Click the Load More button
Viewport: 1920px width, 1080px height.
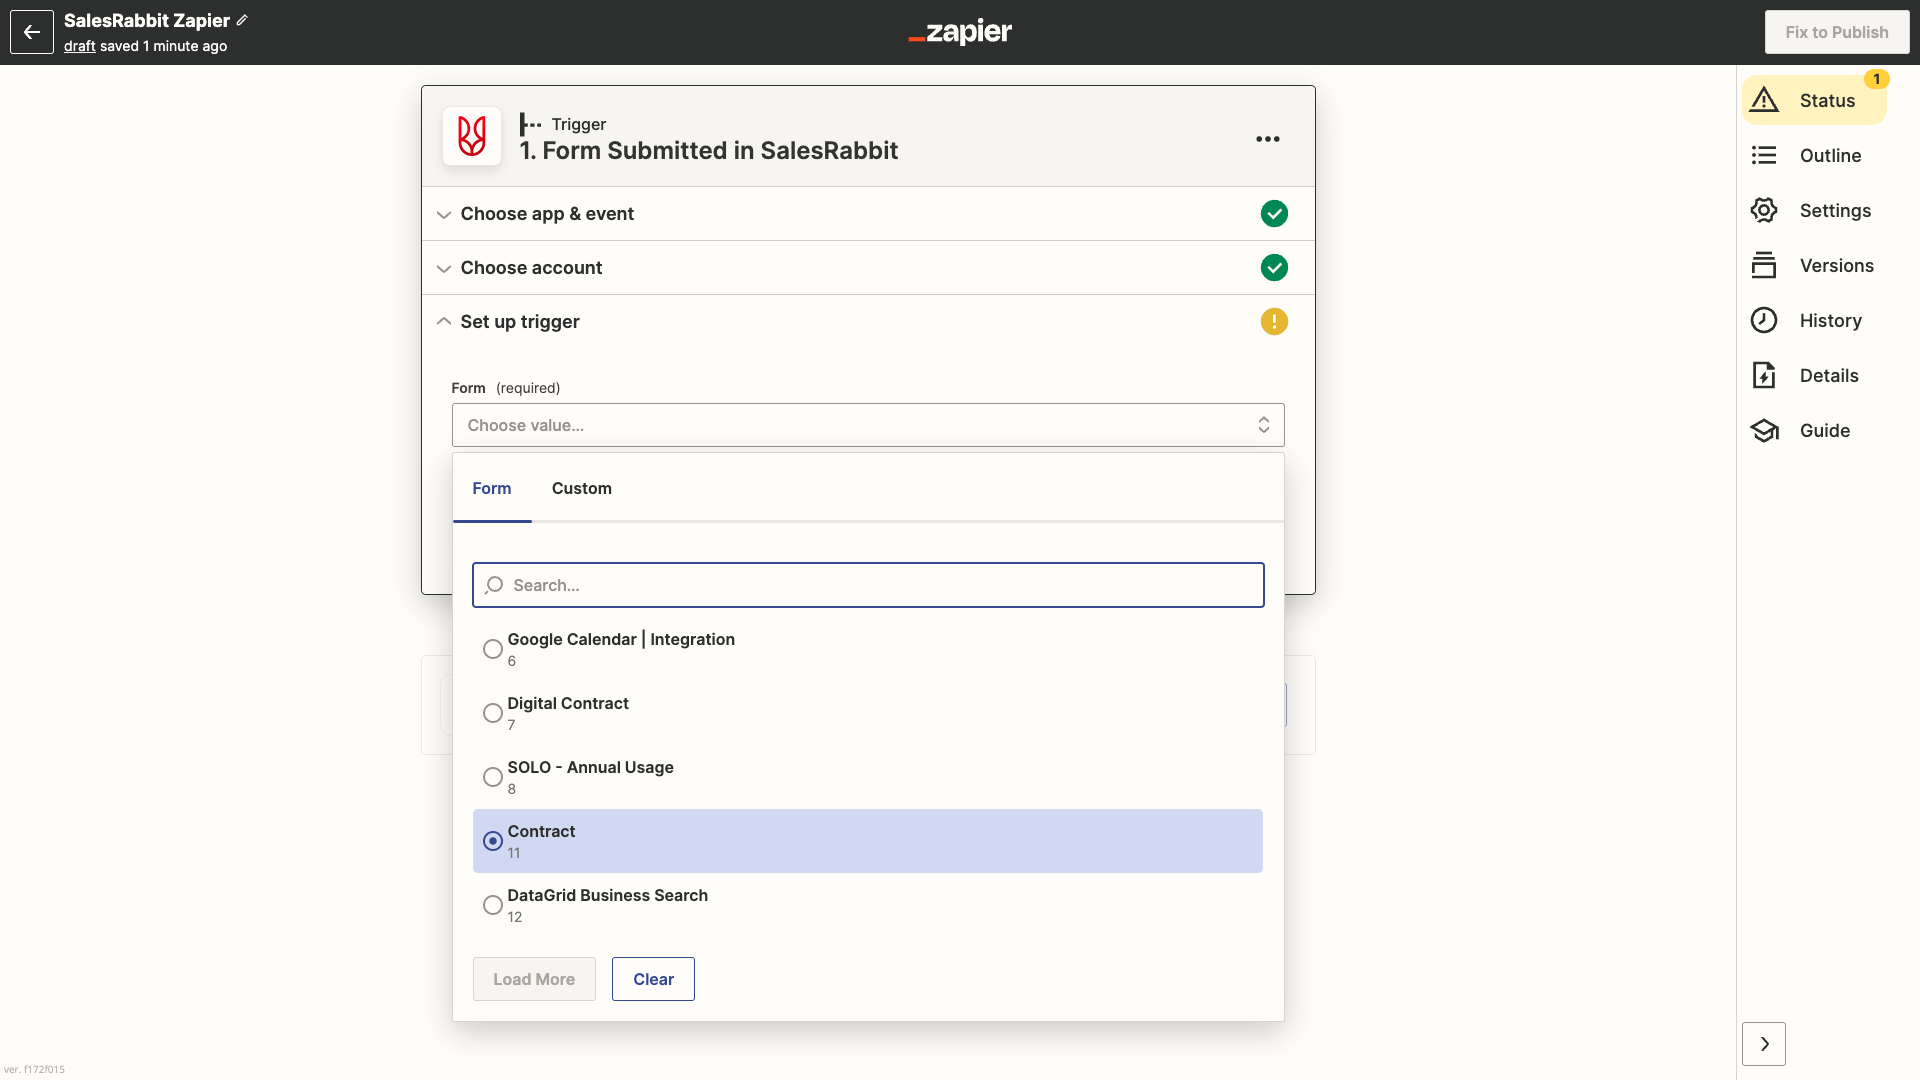click(534, 979)
